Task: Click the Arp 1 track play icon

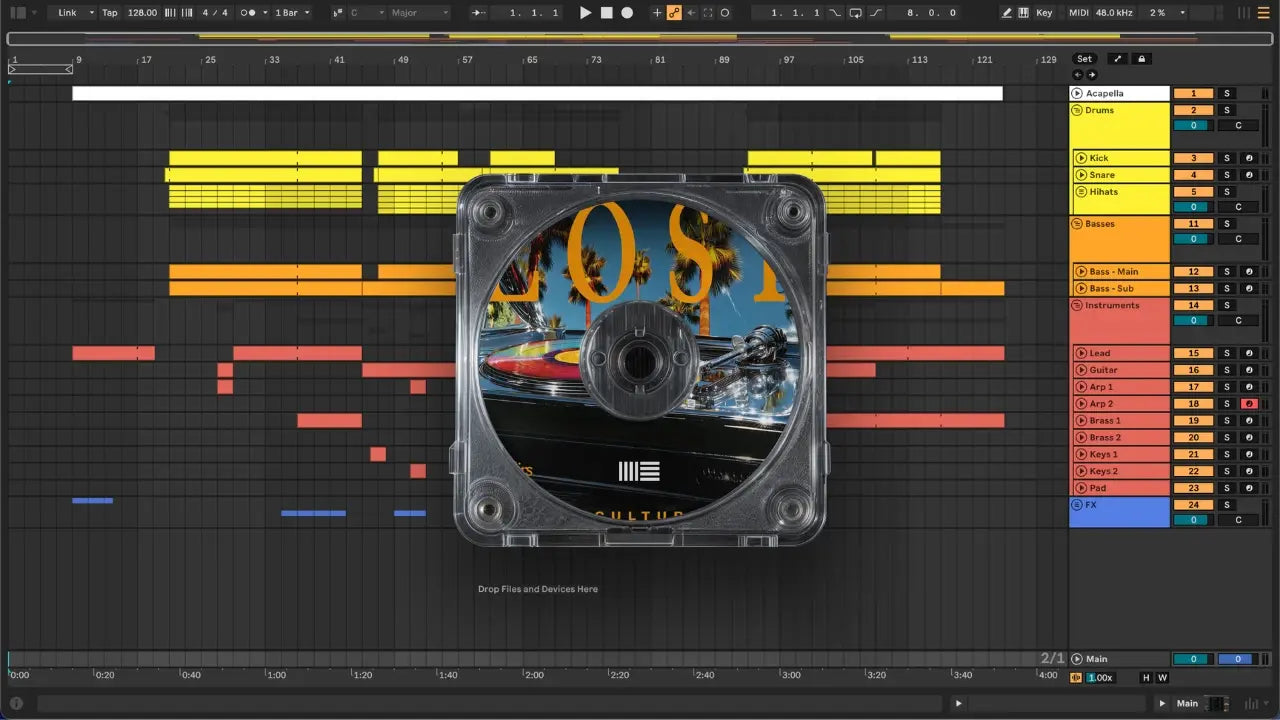Action: [x=1081, y=387]
